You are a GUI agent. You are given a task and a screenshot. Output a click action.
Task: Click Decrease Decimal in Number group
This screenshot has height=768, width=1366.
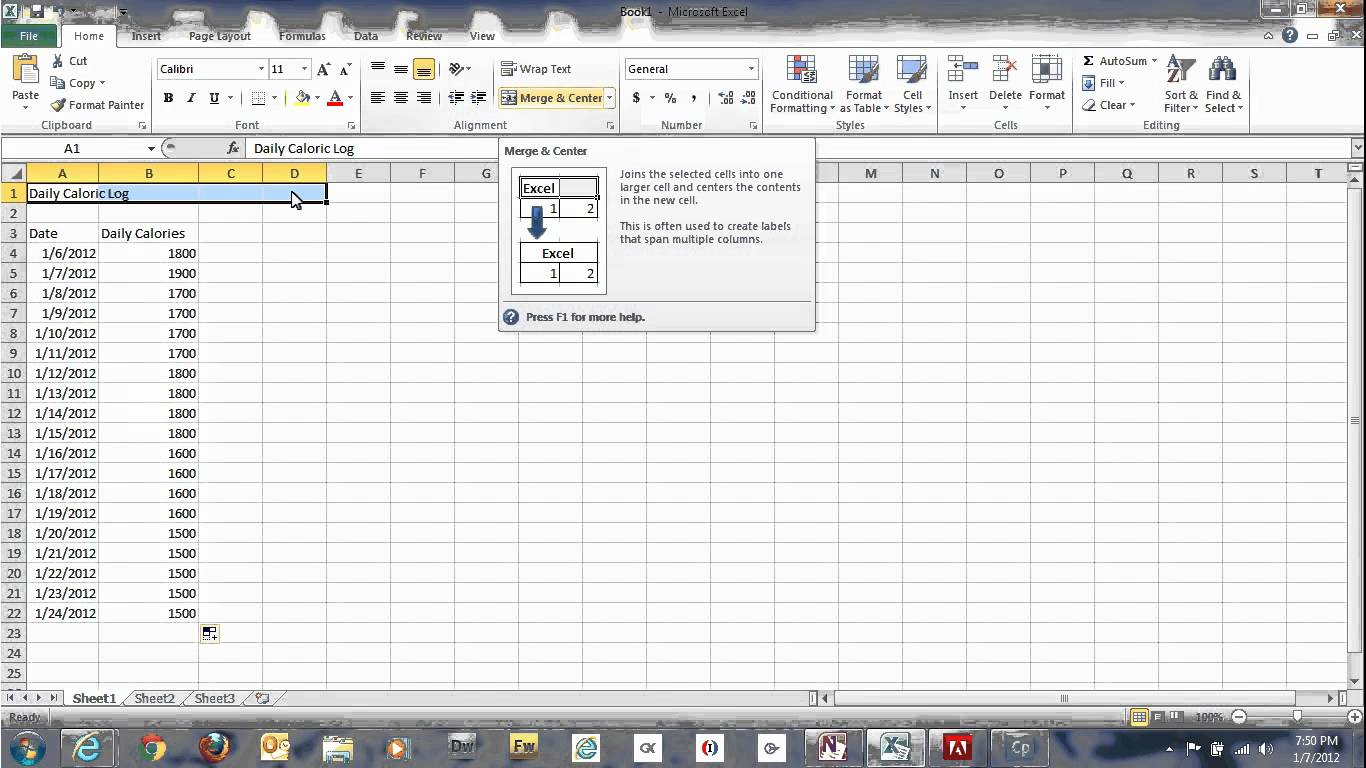point(748,98)
